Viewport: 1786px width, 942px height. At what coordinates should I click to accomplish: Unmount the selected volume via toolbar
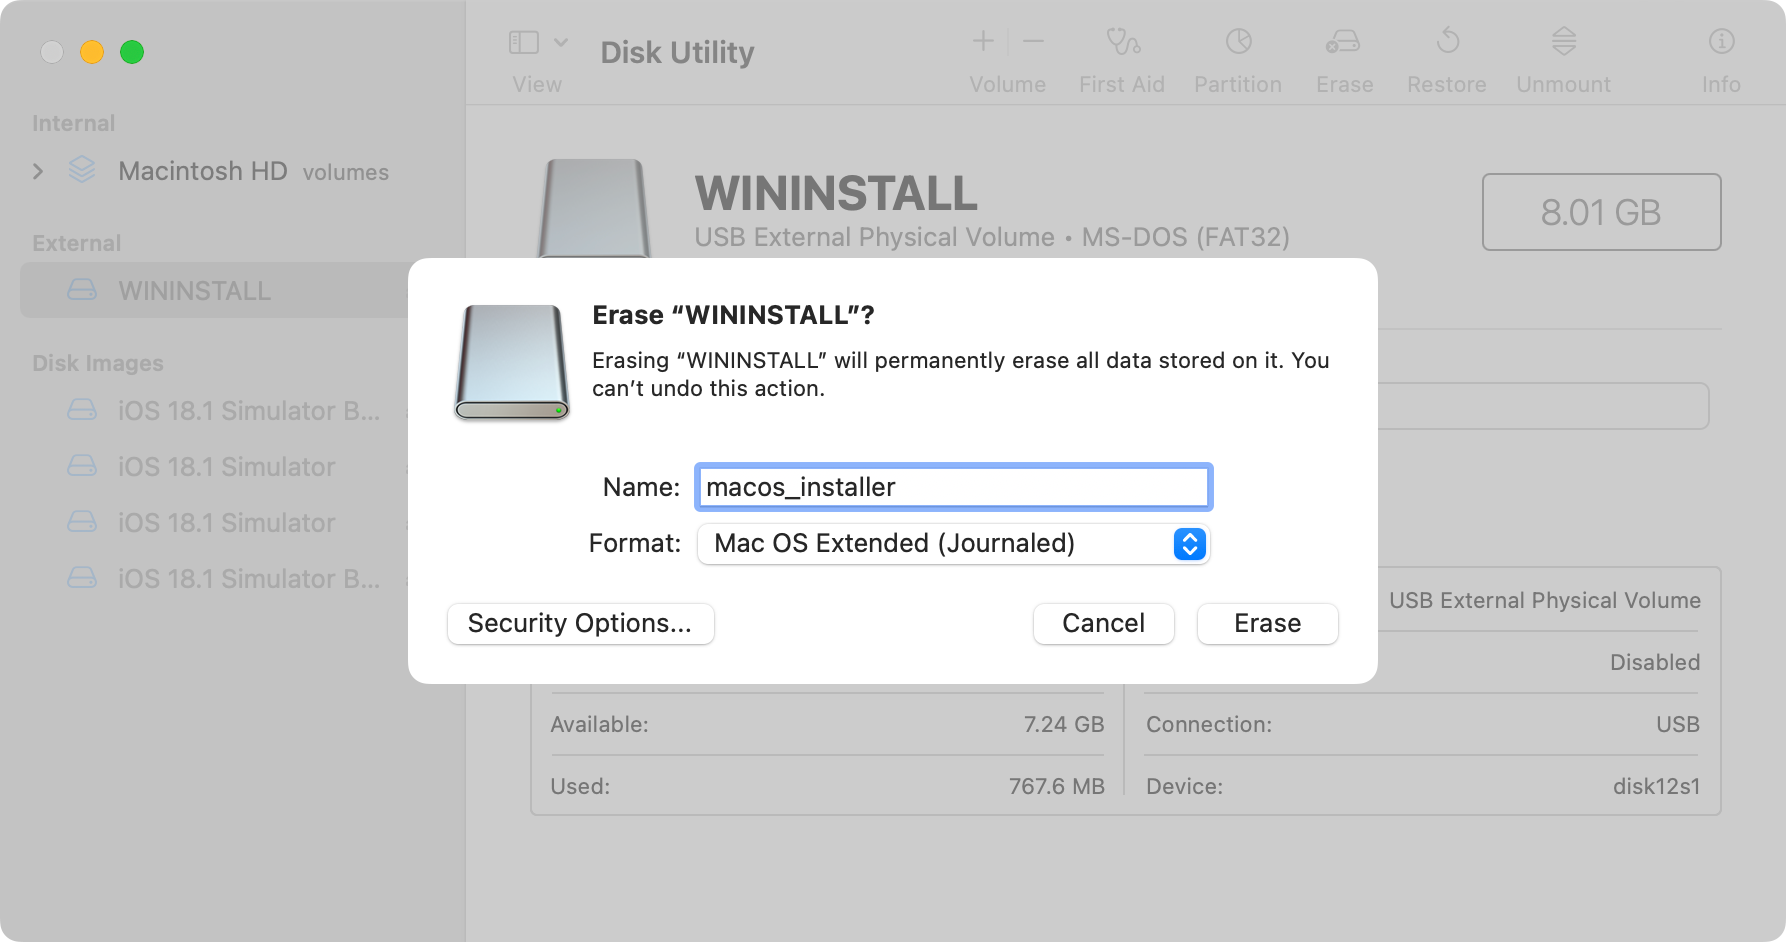1561,44
